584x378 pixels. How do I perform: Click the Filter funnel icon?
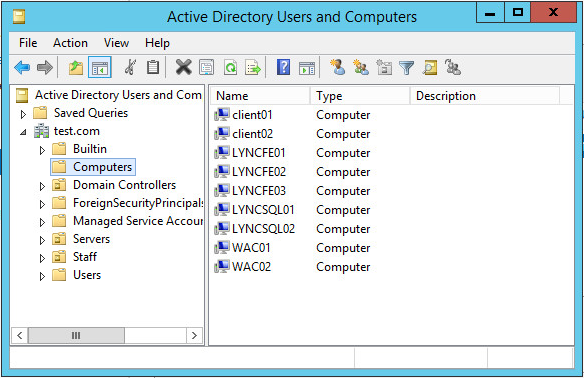click(406, 68)
